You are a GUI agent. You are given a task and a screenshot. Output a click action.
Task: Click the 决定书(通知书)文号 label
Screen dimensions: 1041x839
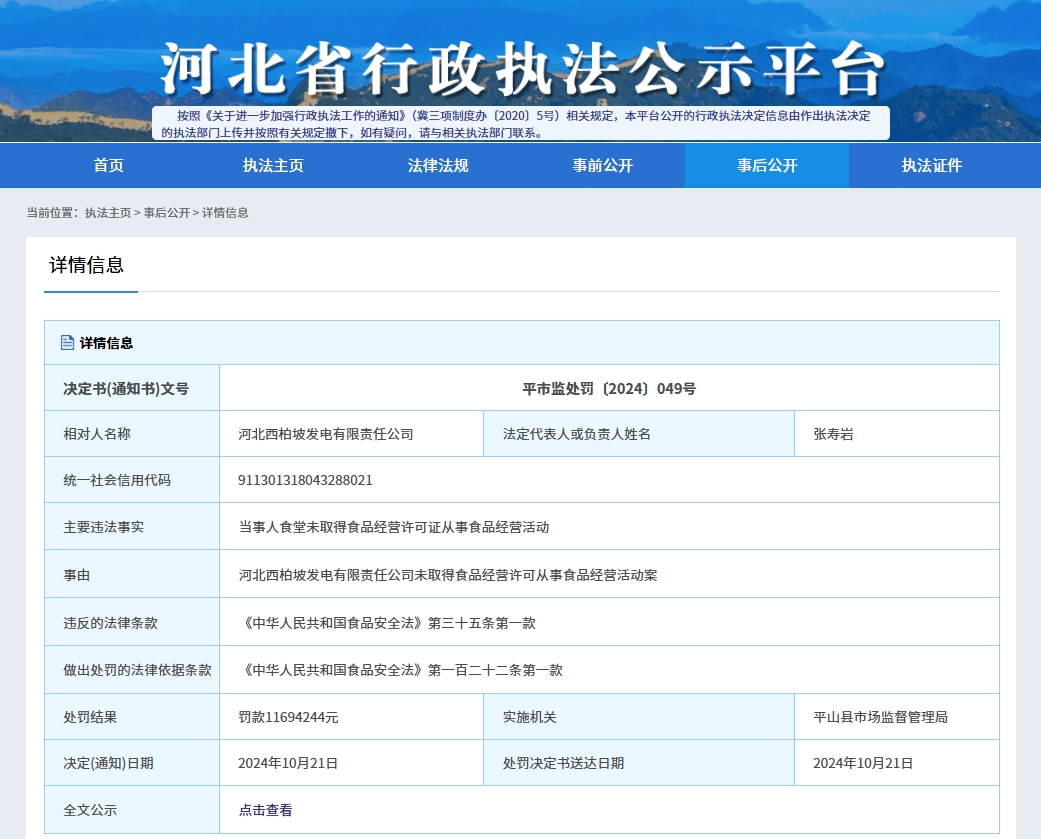tap(126, 388)
